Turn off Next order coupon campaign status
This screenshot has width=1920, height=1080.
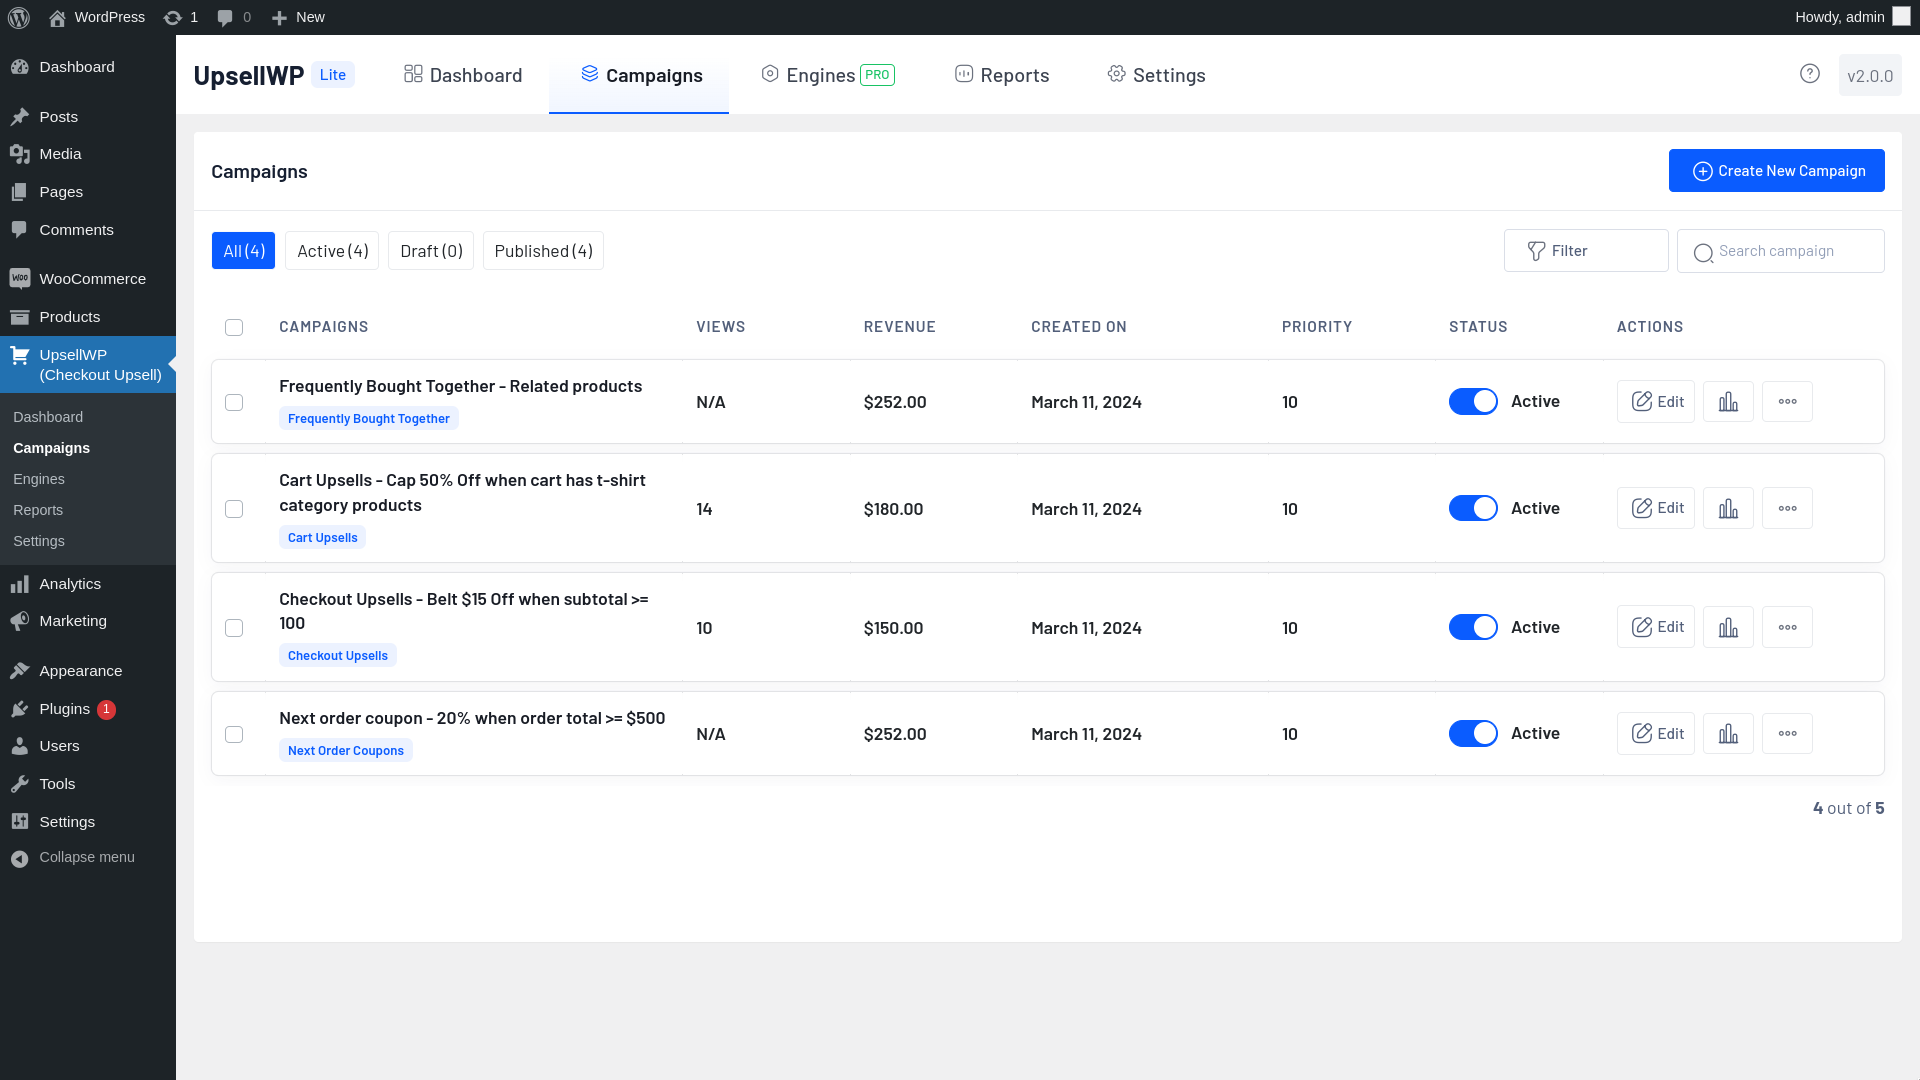1473,733
